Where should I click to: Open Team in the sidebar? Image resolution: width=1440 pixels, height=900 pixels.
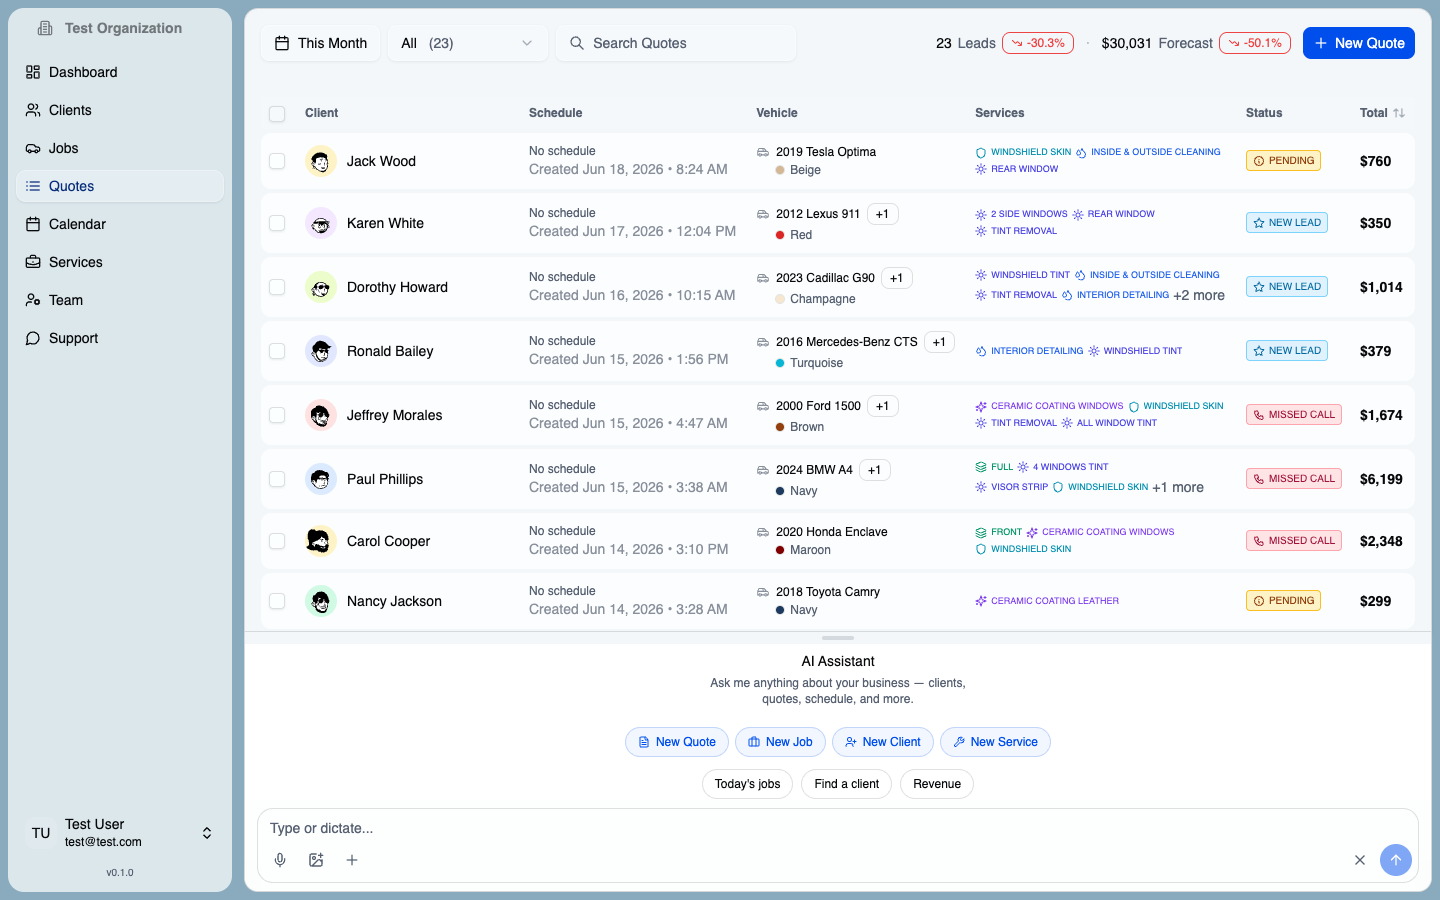[120, 300]
